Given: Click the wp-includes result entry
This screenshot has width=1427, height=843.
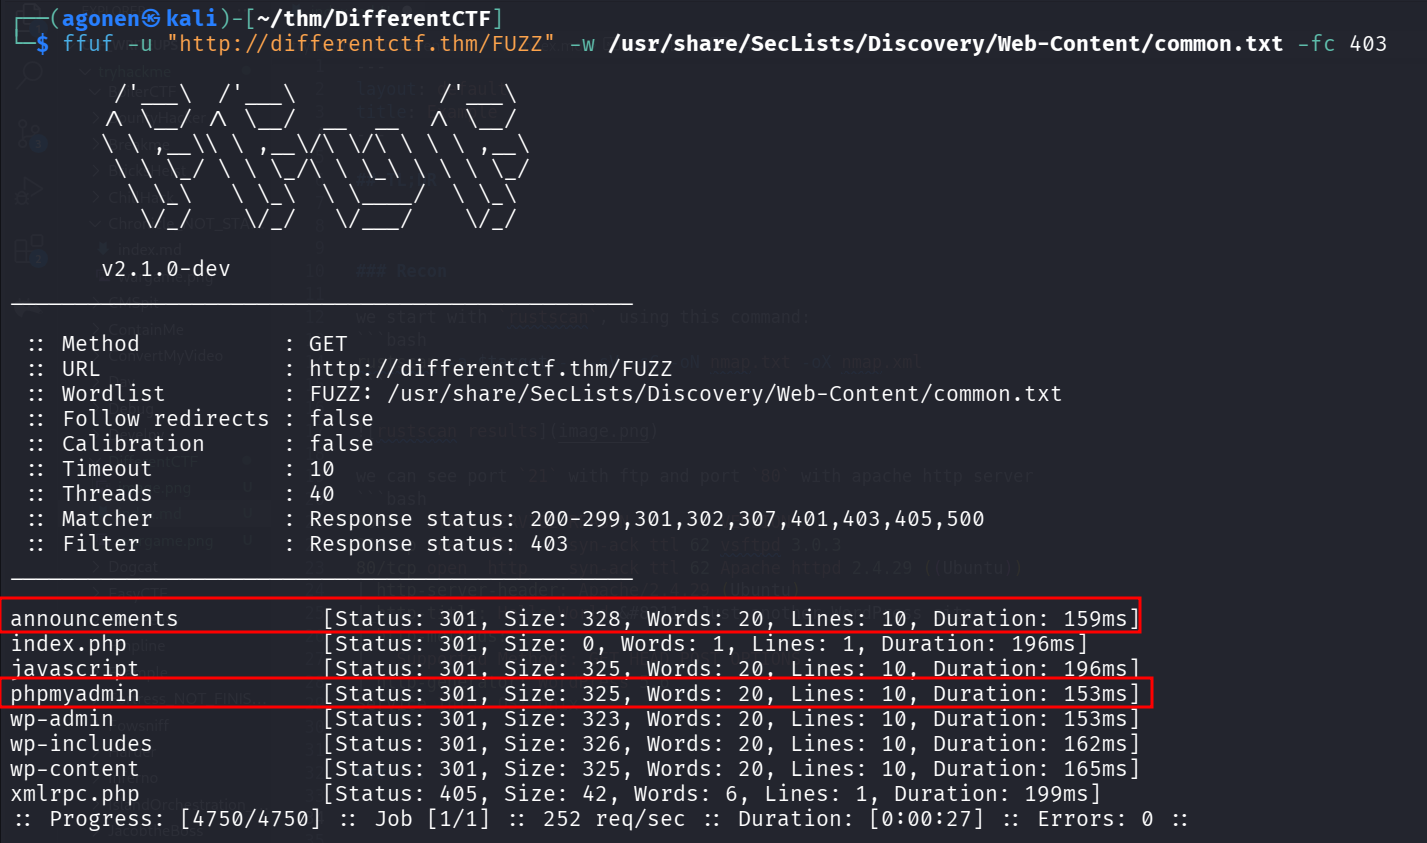Looking at the screenshot, I should (x=81, y=744).
